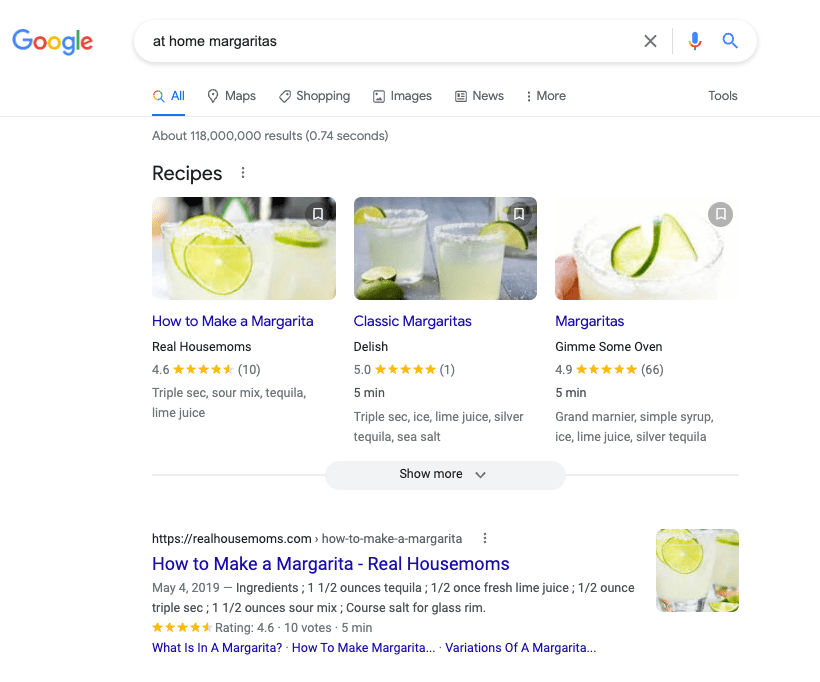This screenshot has height=682, width=820.
Task: Open three-dot options next to realhousemoms.com URL
Action: coord(485,538)
